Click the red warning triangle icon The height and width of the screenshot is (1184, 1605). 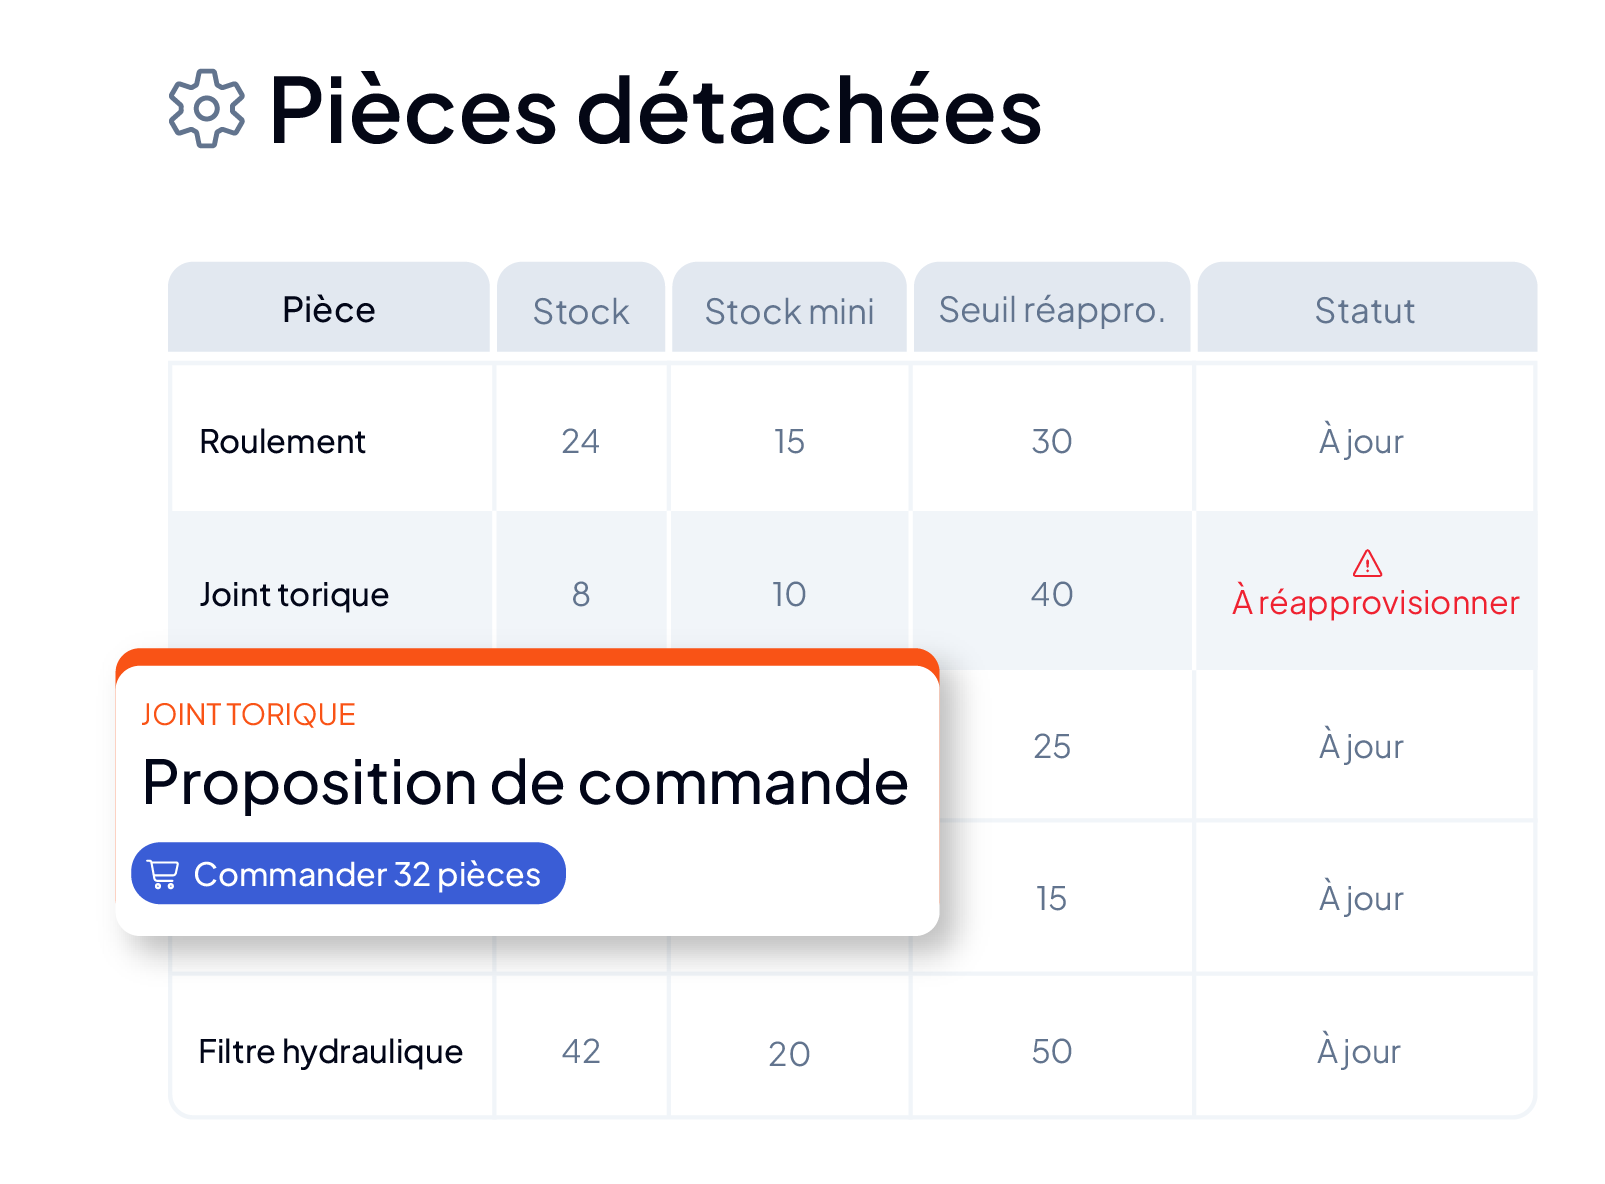(x=1367, y=563)
